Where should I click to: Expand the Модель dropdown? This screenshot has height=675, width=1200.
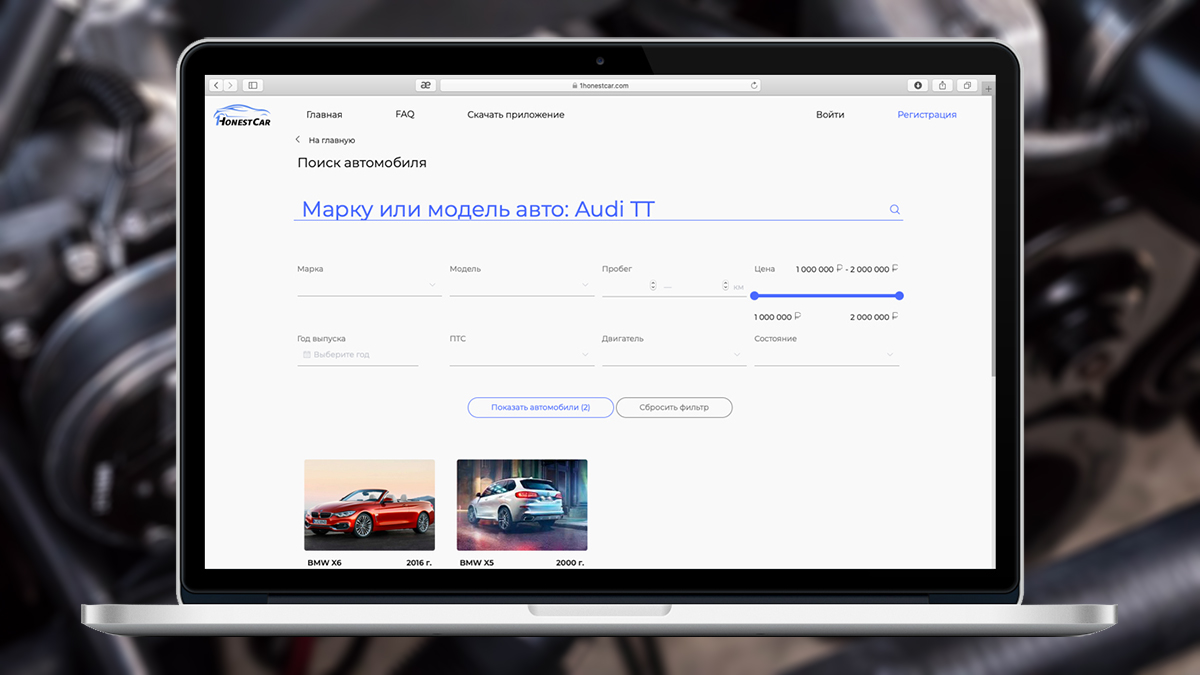click(x=522, y=285)
